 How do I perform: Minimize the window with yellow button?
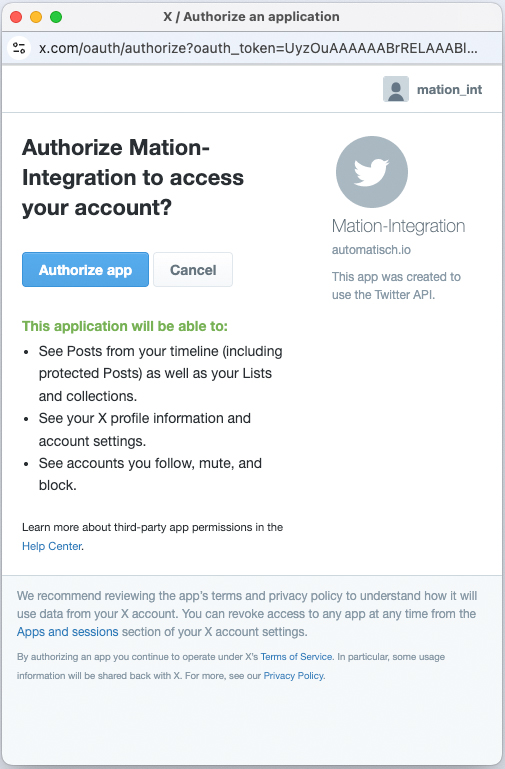[x=36, y=17]
